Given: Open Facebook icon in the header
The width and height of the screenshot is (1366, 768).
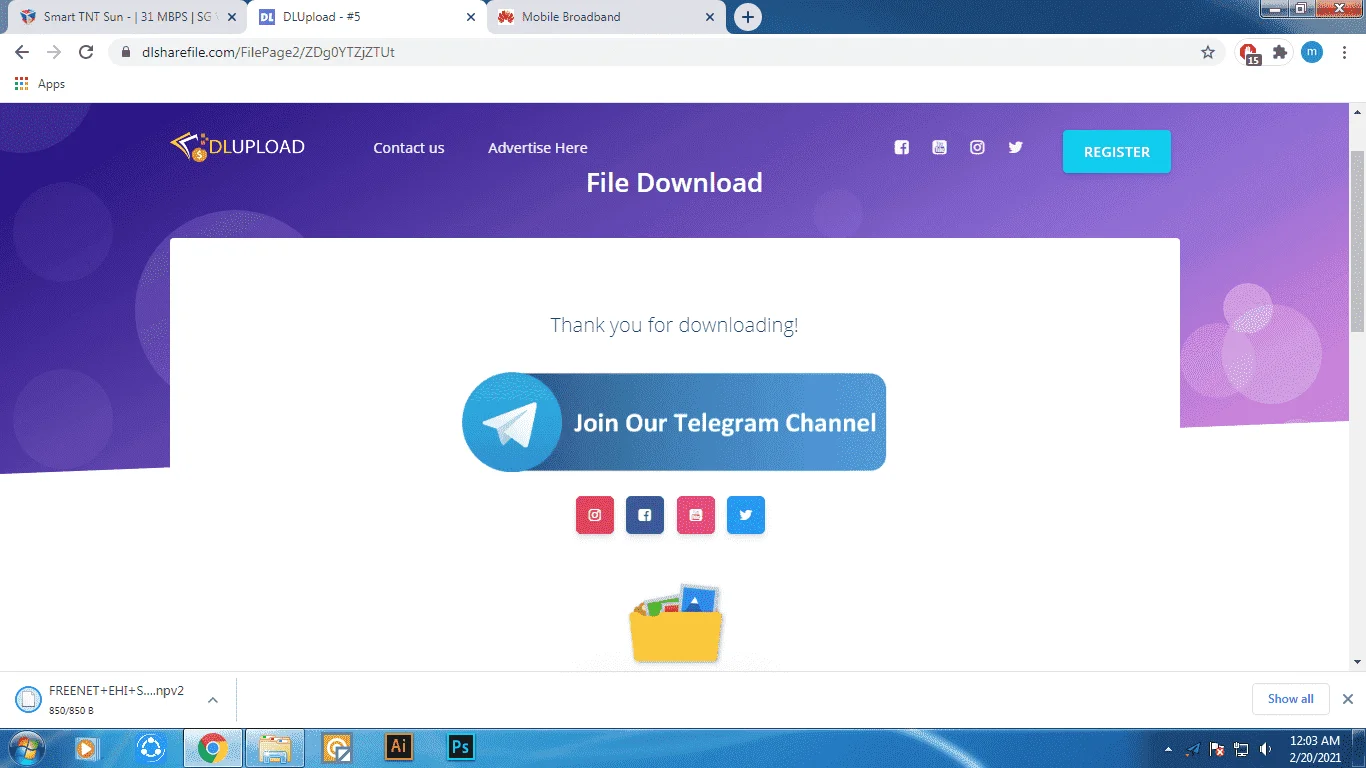Looking at the screenshot, I should point(901,147).
